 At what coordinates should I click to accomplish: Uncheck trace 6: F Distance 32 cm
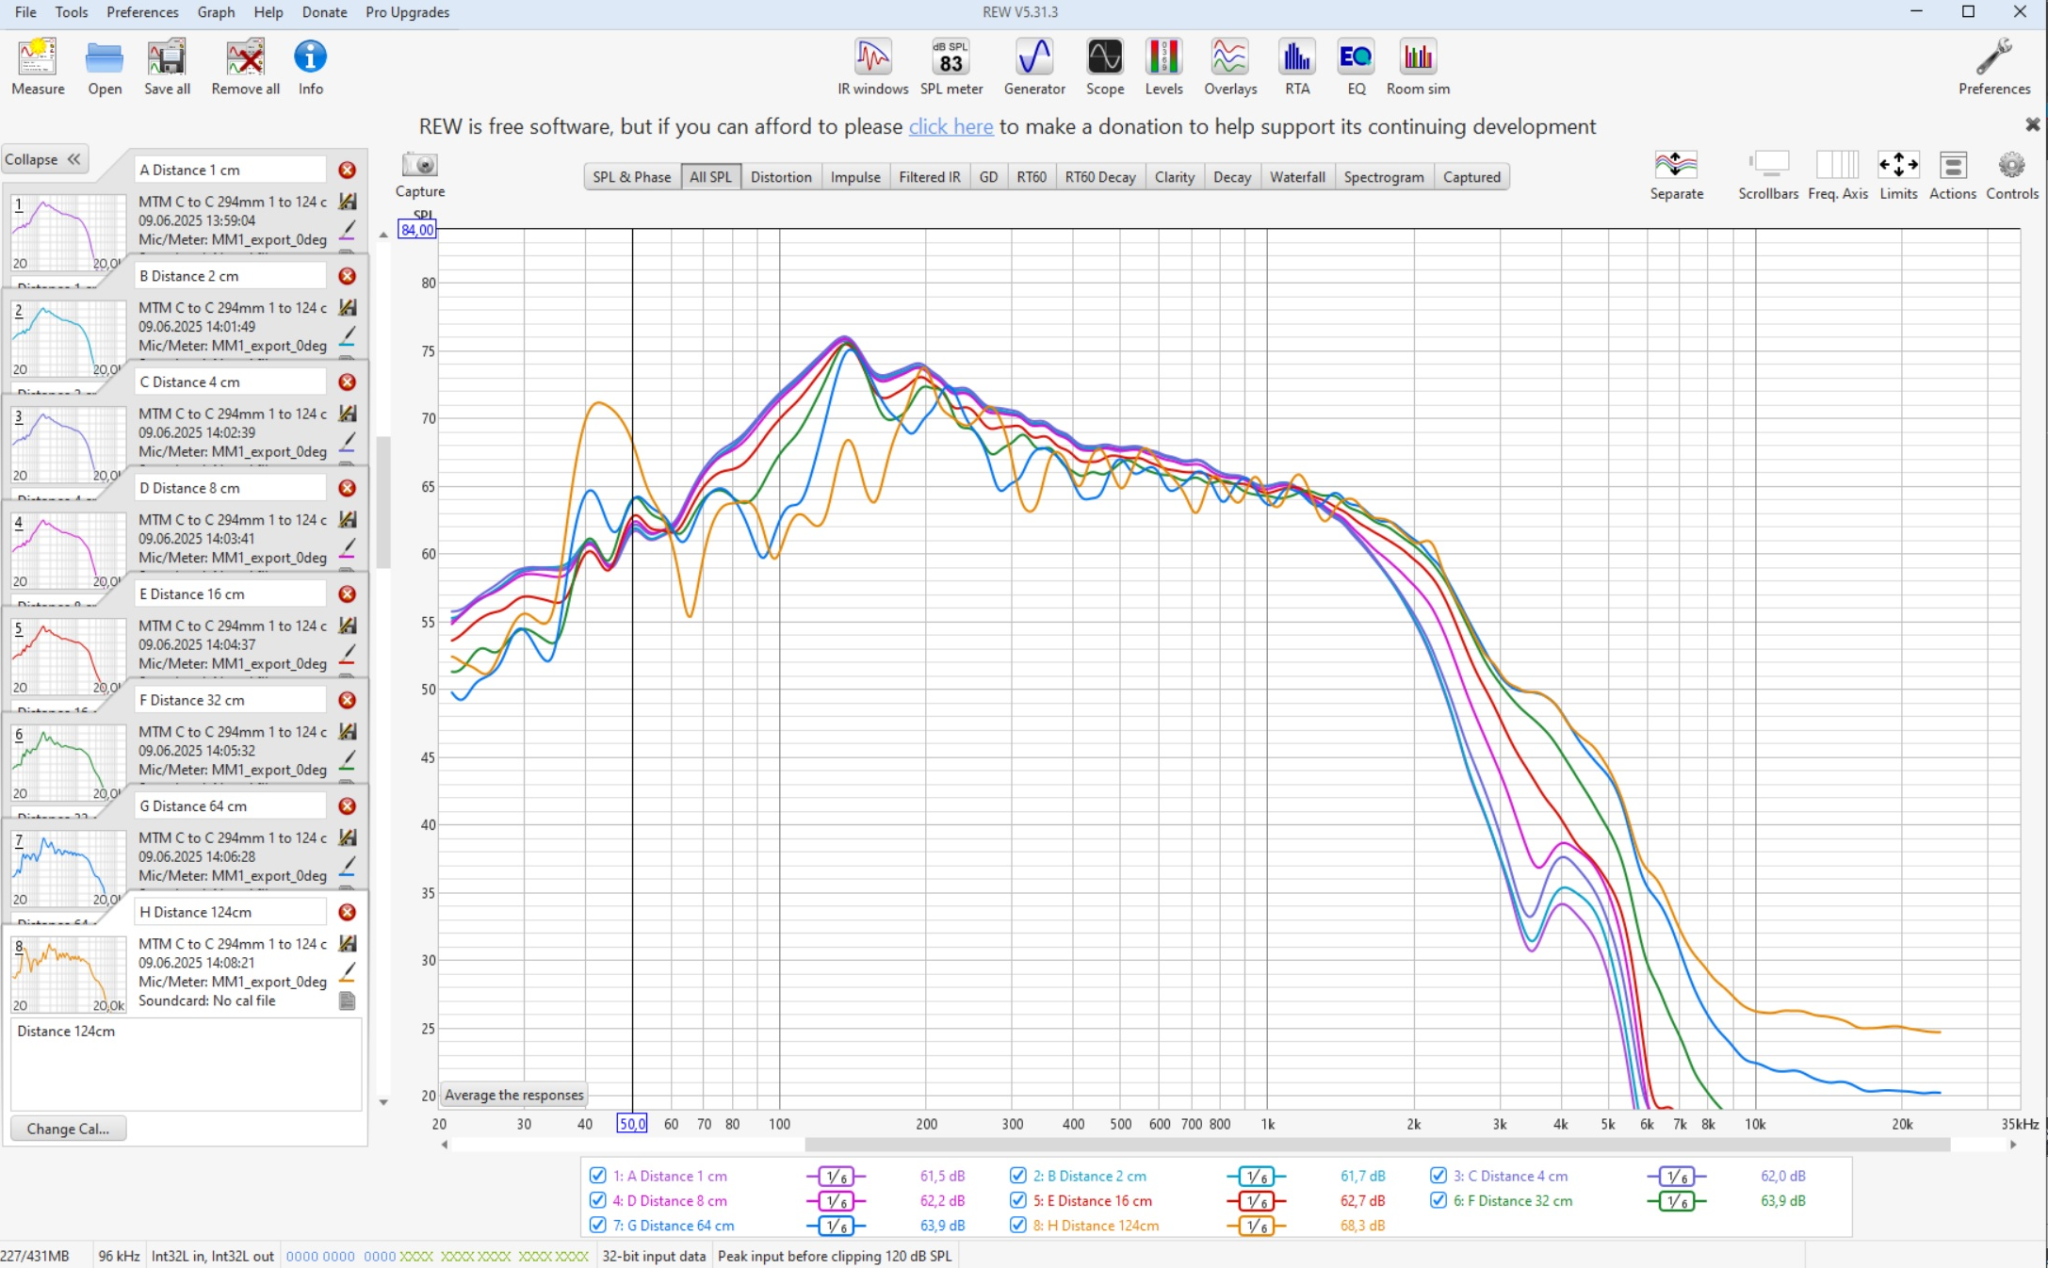click(x=1438, y=1200)
